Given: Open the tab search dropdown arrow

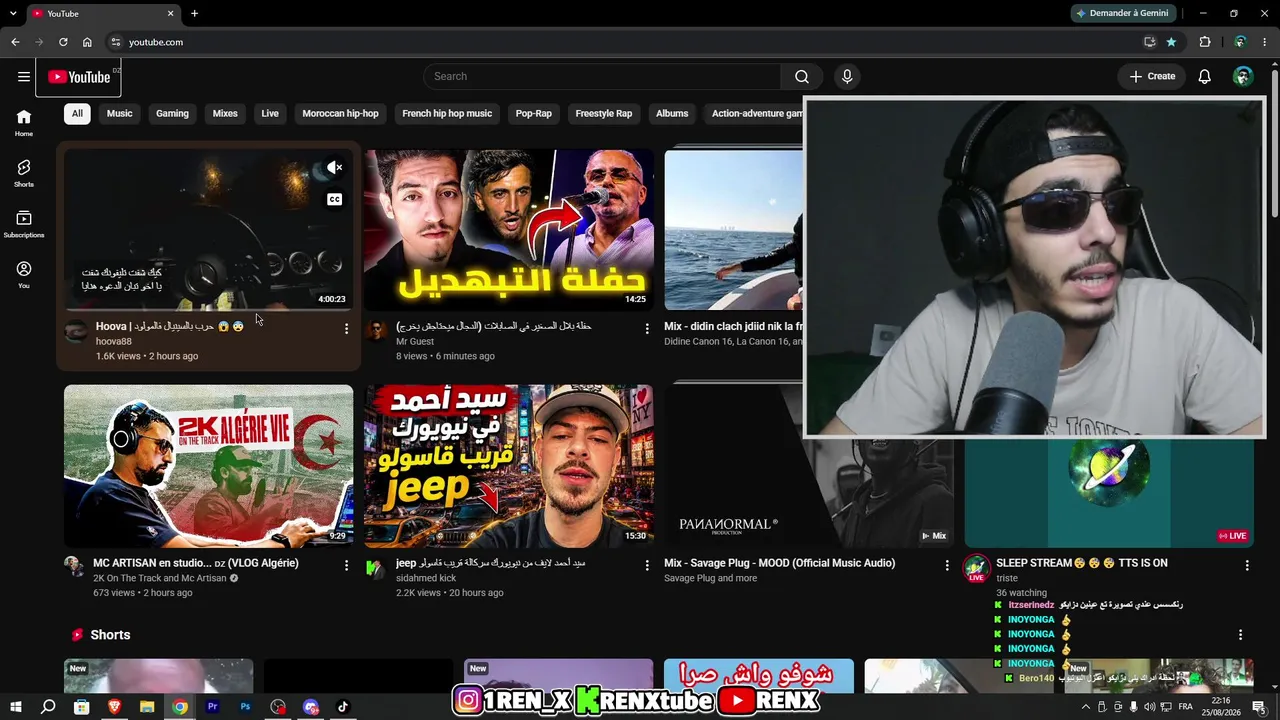Looking at the screenshot, I should tap(13, 13).
